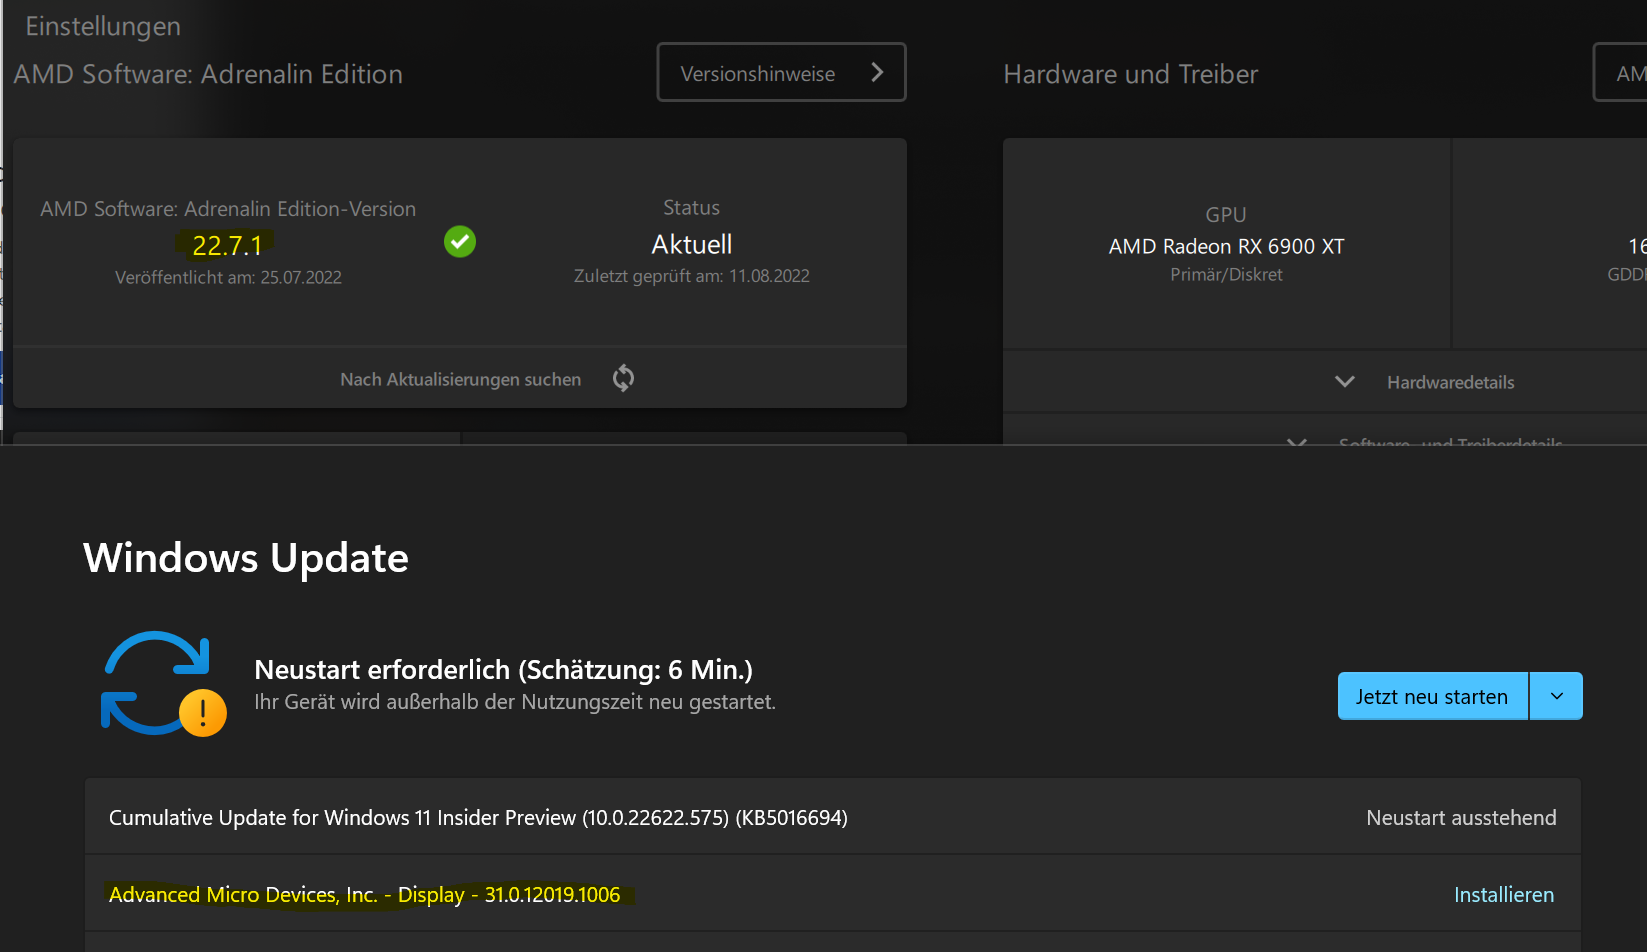The image size is (1647, 952).
Task: Click the Primär/Diskret label under GPU
Action: (1226, 275)
